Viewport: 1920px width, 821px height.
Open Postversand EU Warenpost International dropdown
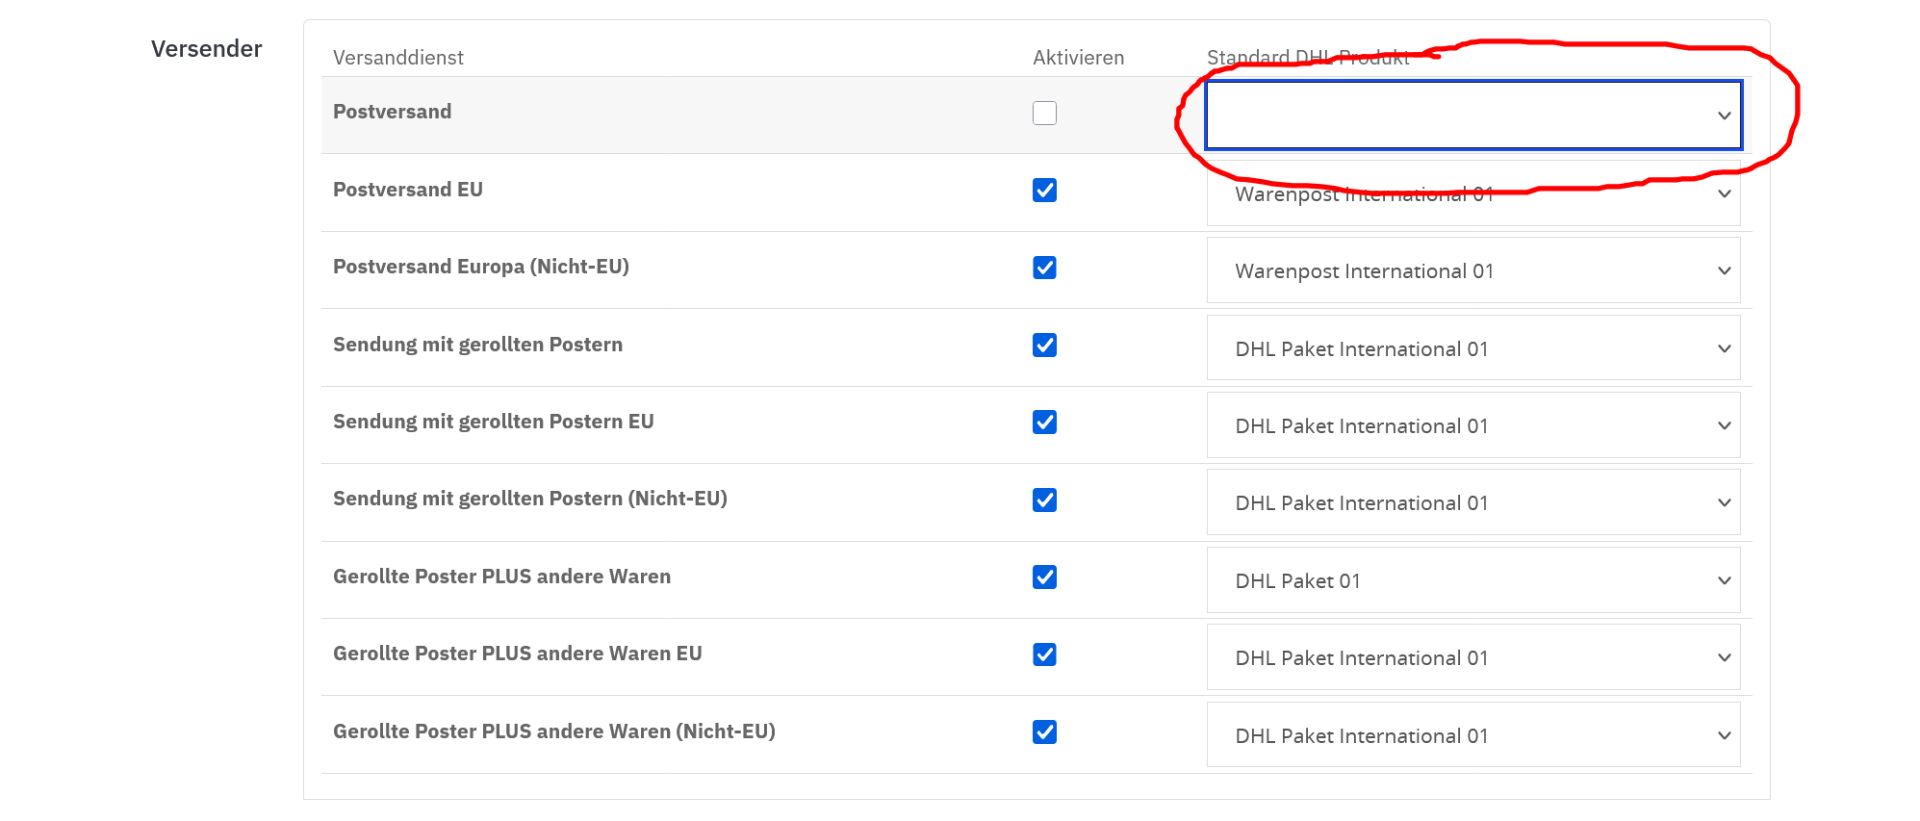point(1473,193)
